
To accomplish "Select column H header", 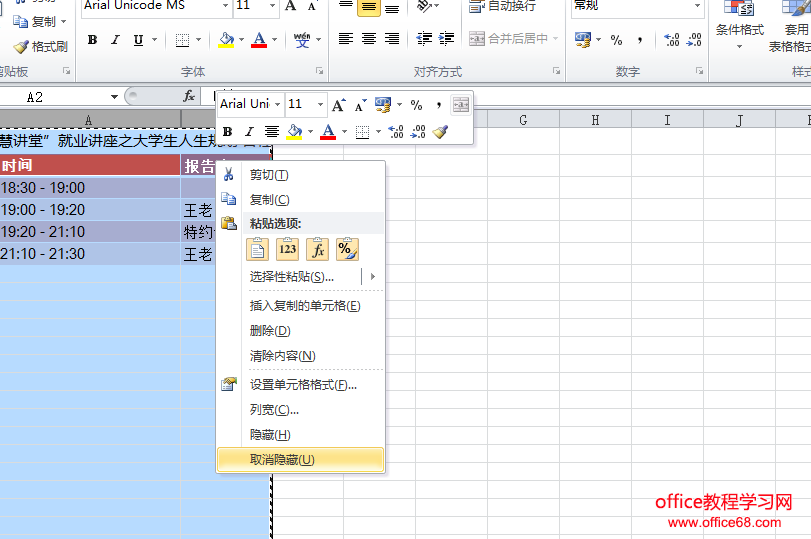I will pos(595,120).
